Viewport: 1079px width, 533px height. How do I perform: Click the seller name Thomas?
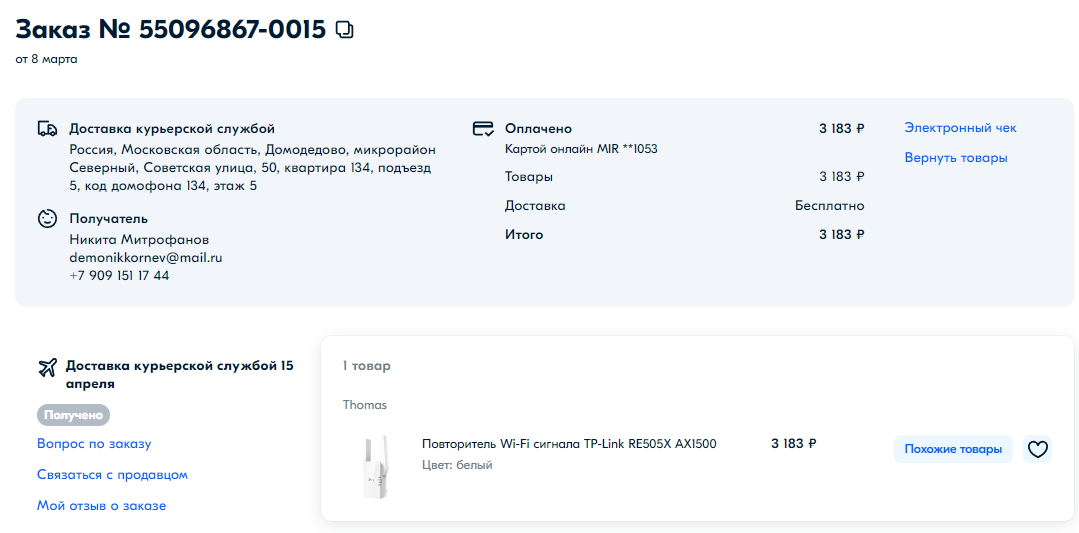365,405
